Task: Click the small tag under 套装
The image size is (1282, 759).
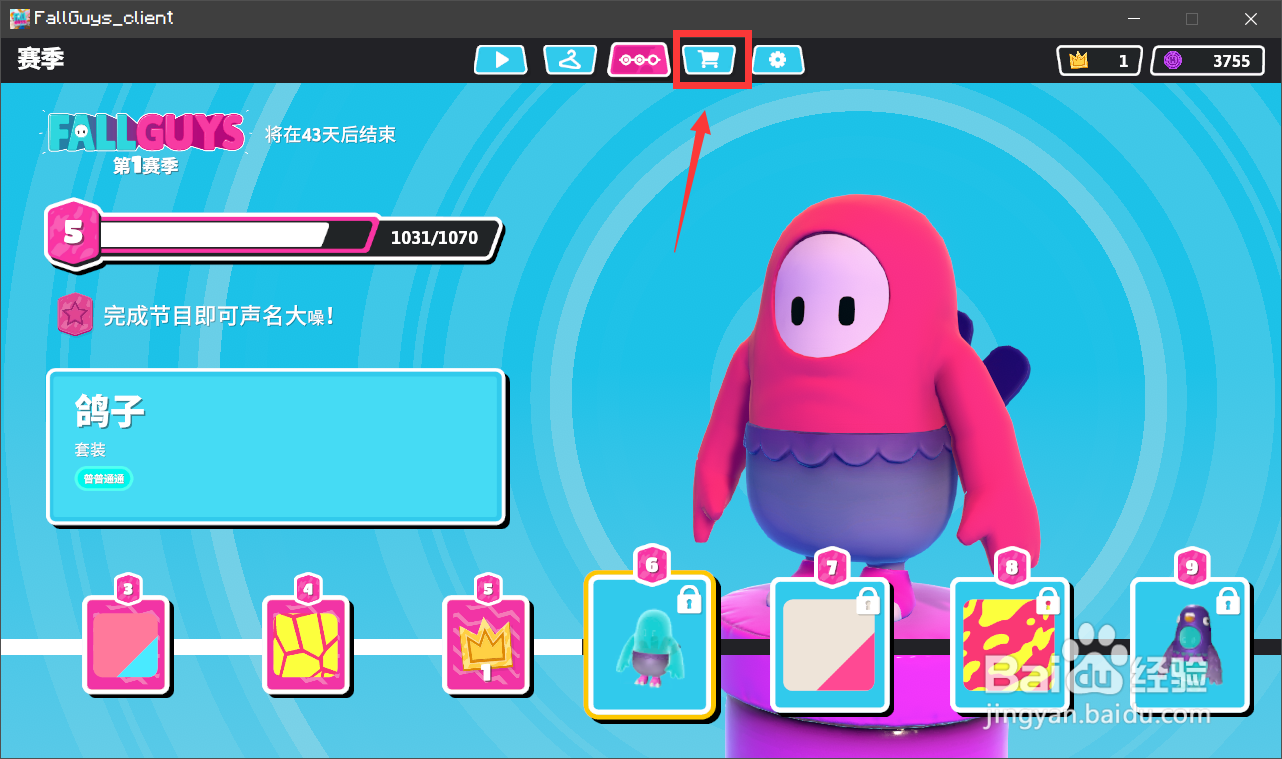Action: coord(104,479)
